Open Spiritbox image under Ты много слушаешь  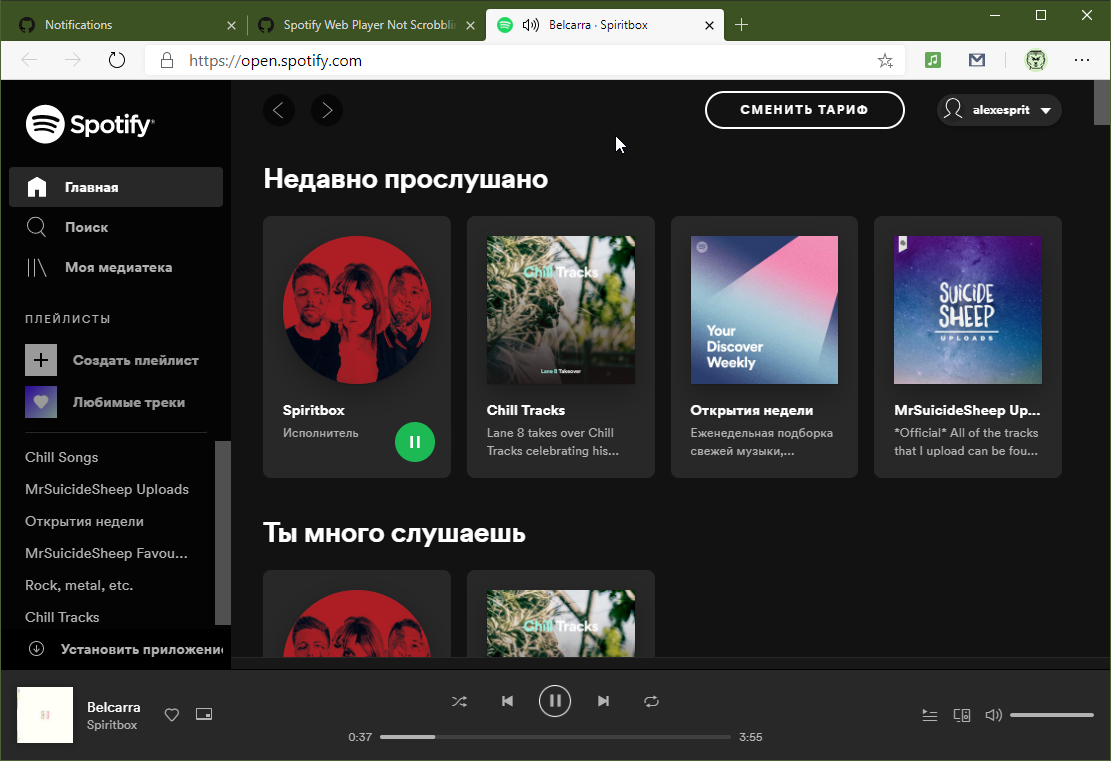[357, 624]
